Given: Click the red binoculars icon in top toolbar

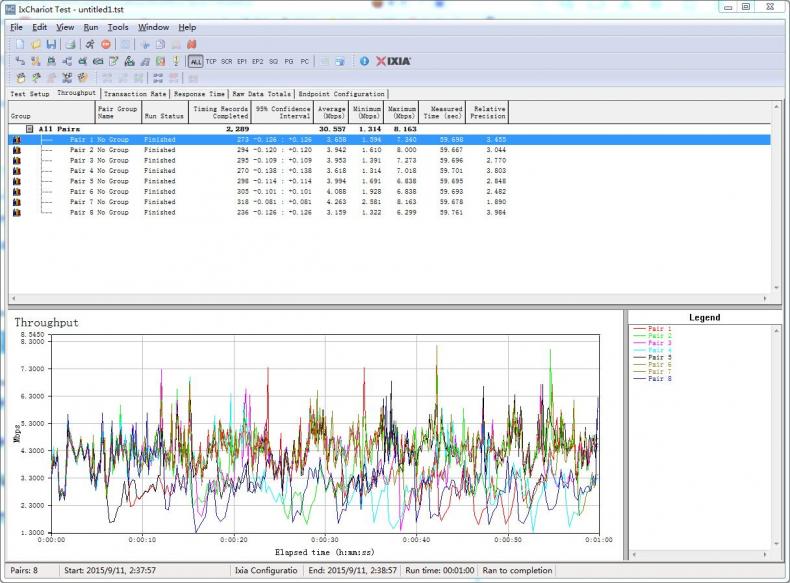Looking at the screenshot, I should point(191,45).
